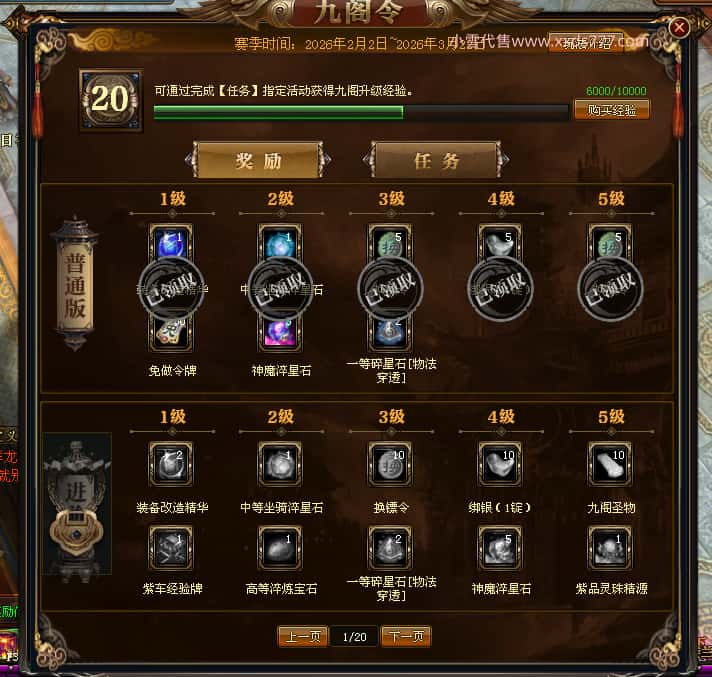Select the 紫品灵珠精源 reward icon

point(610,548)
